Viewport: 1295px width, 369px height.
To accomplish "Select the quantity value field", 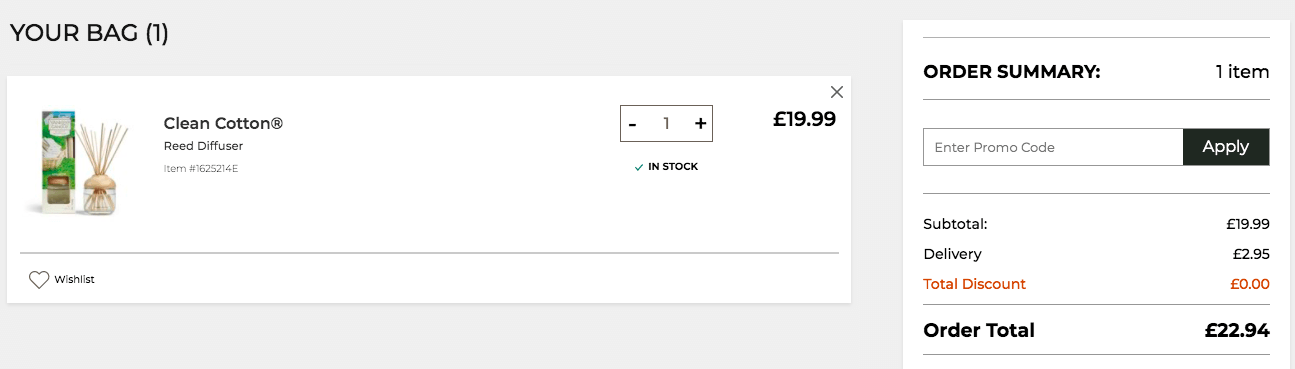I will click(x=666, y=124).
